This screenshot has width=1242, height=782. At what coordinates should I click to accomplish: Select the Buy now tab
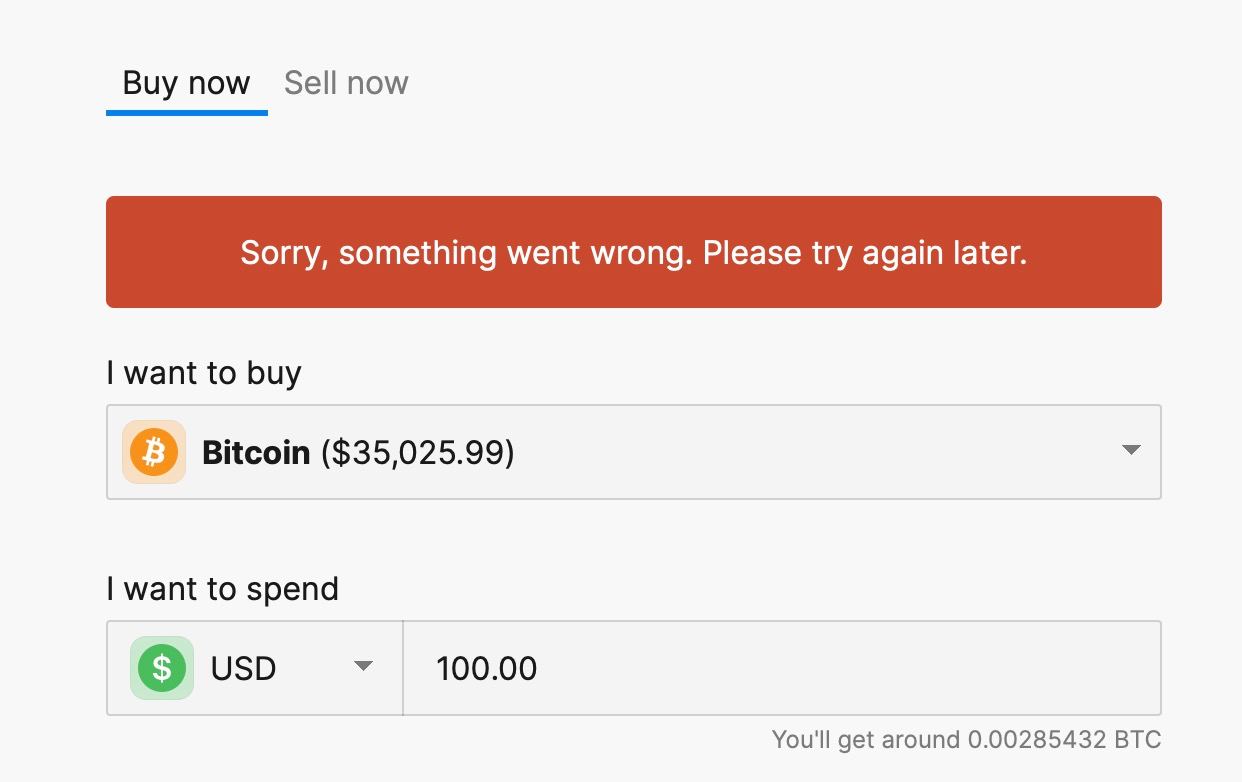187,82
